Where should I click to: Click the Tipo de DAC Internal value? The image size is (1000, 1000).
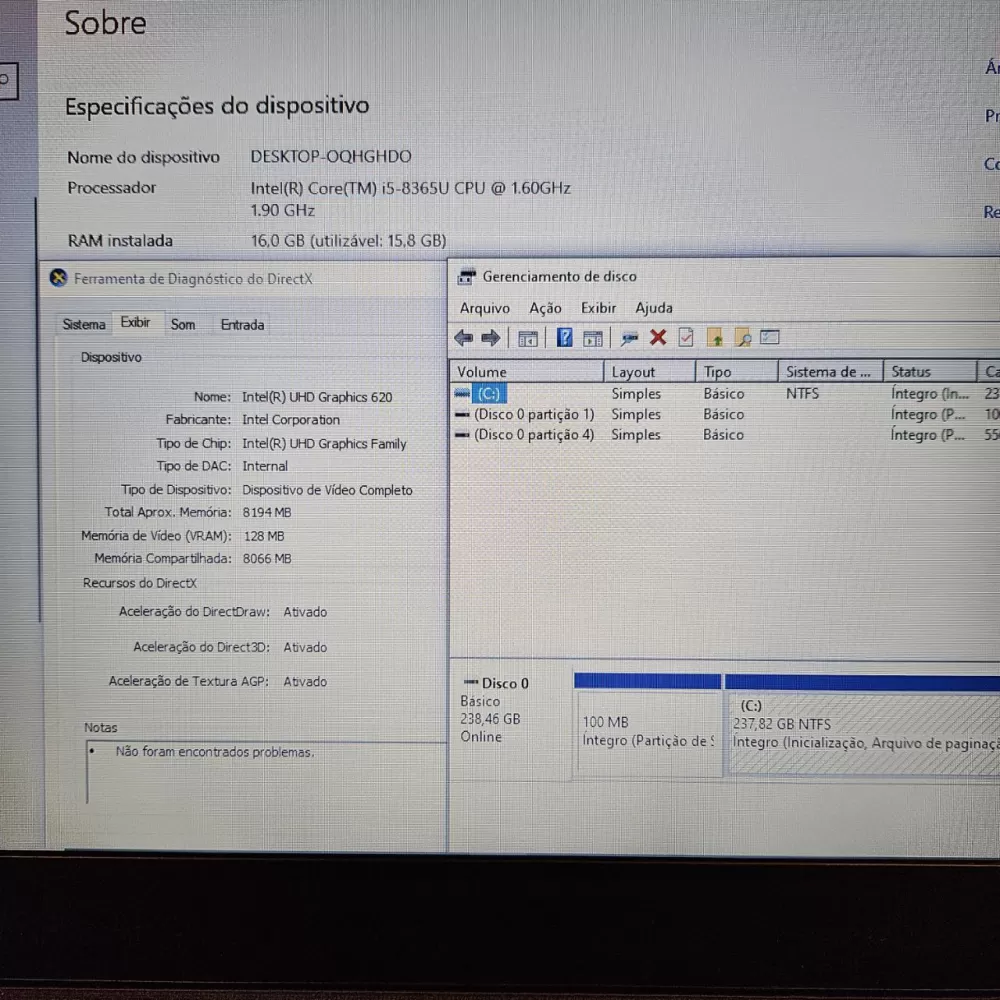[265, 466]
